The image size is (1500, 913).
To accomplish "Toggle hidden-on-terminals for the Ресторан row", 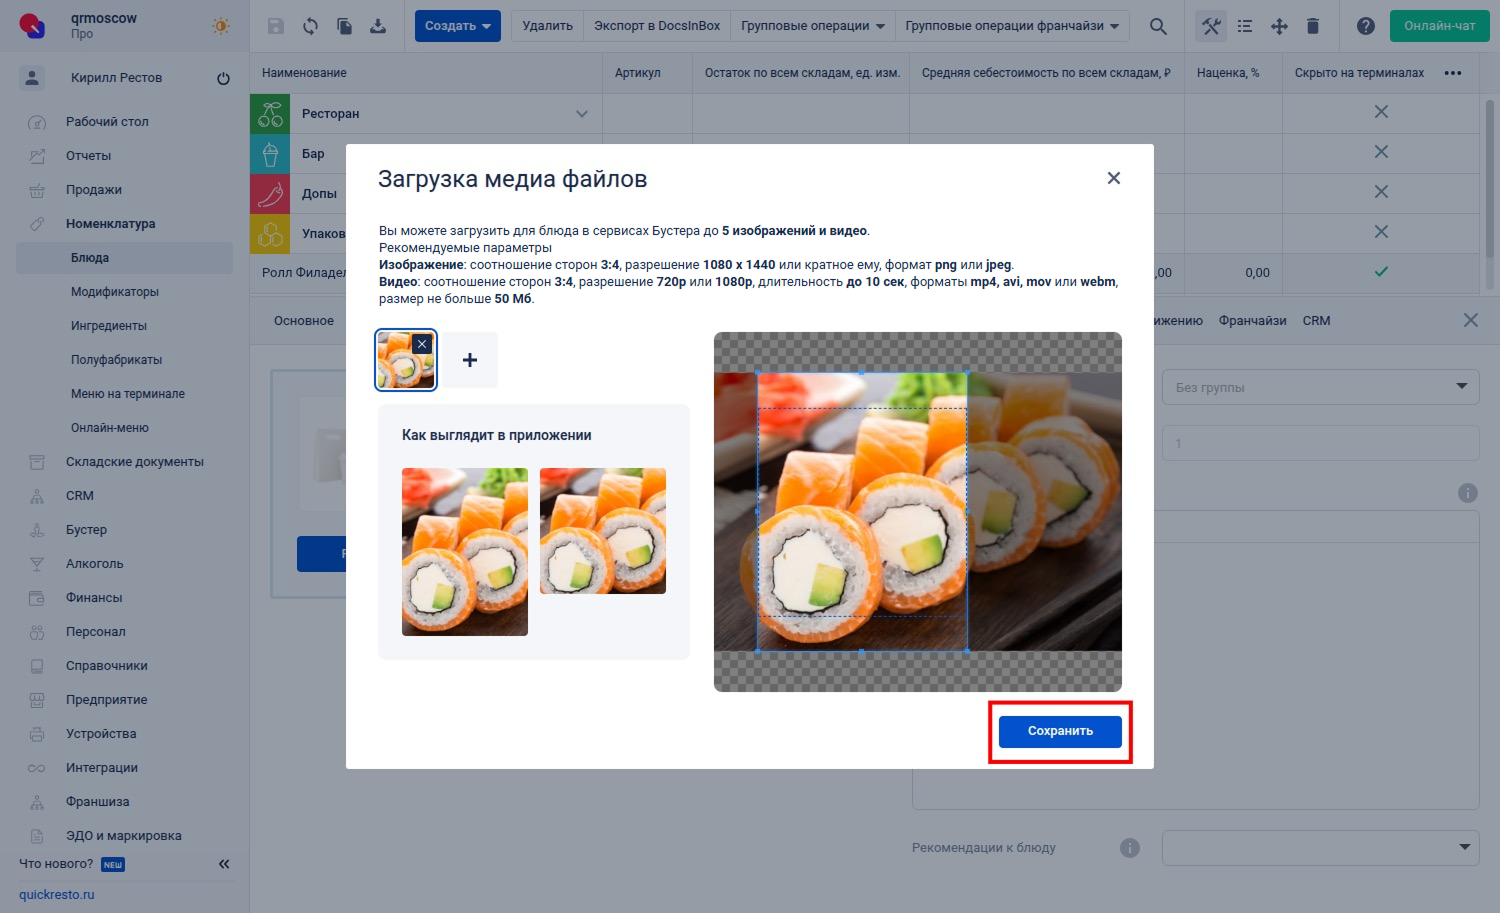I will coord(1381,113).
